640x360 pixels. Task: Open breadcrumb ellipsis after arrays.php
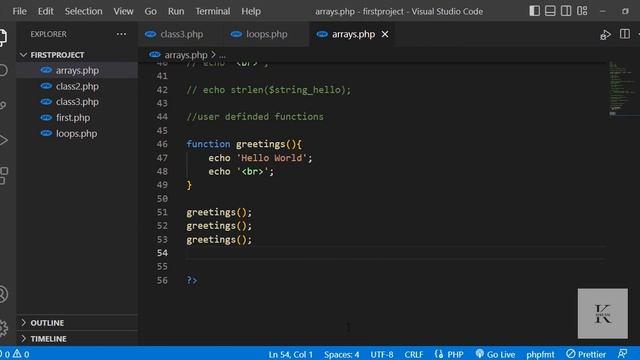coord(222,55)
